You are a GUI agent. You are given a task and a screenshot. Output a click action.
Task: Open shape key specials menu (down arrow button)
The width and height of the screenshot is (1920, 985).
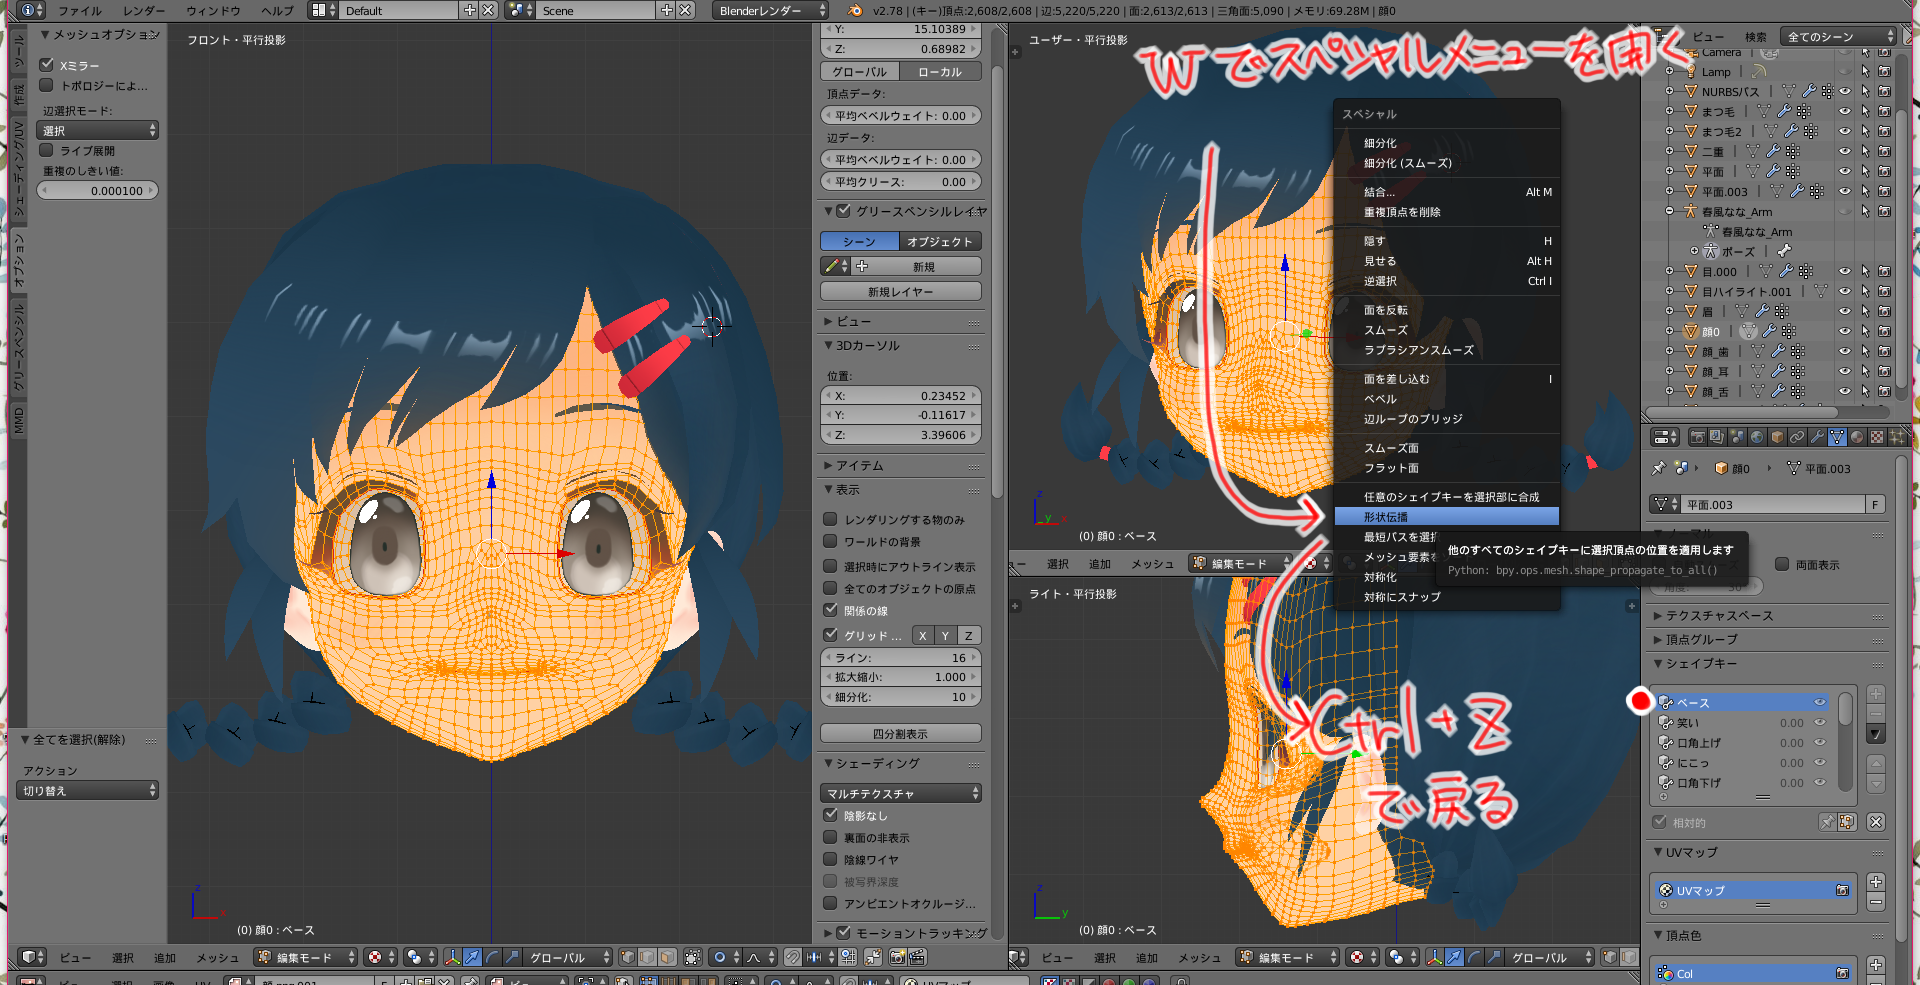pos(1876,734)
